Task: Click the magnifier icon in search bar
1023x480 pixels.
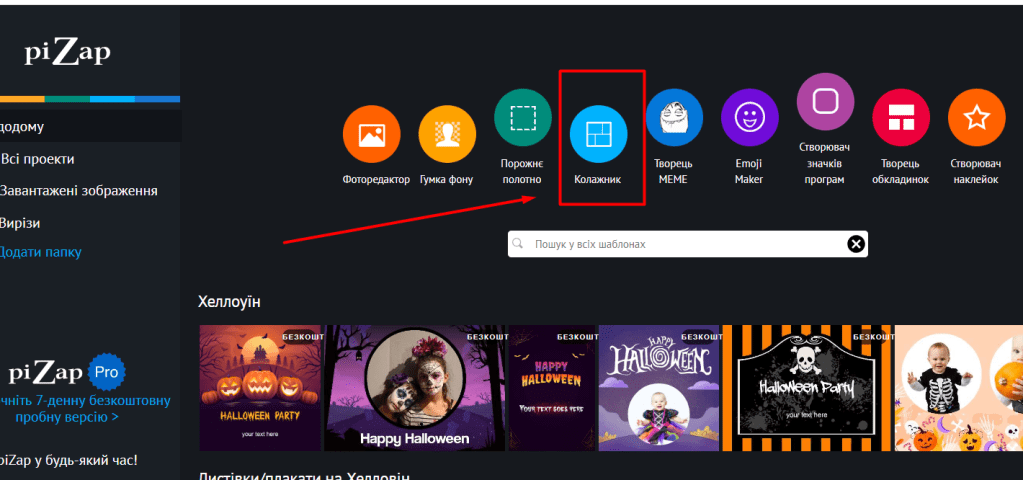Action: [x=519, y=244]
